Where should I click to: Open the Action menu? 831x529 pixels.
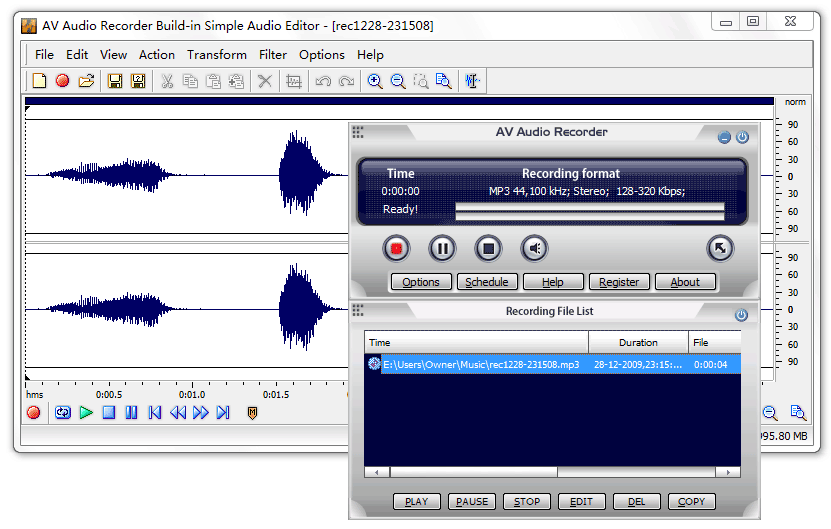tap(157, 55)
